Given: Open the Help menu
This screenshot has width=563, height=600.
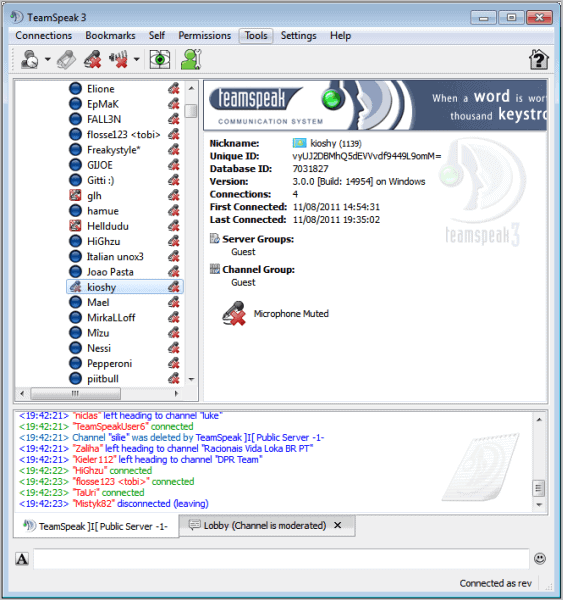Looking at the screenshot, I should pyautogui.click(x=341, y=36).
